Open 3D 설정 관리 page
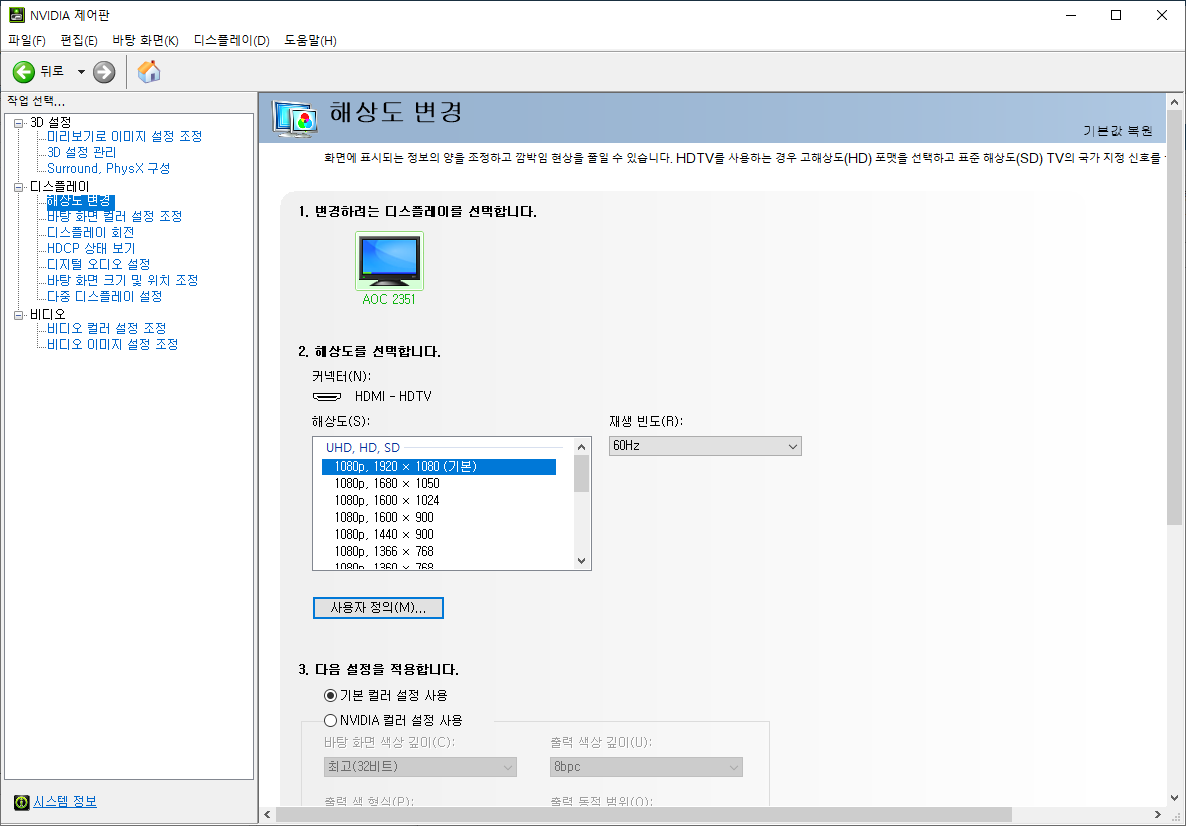 pyautogui.click(x=82, y=153)
